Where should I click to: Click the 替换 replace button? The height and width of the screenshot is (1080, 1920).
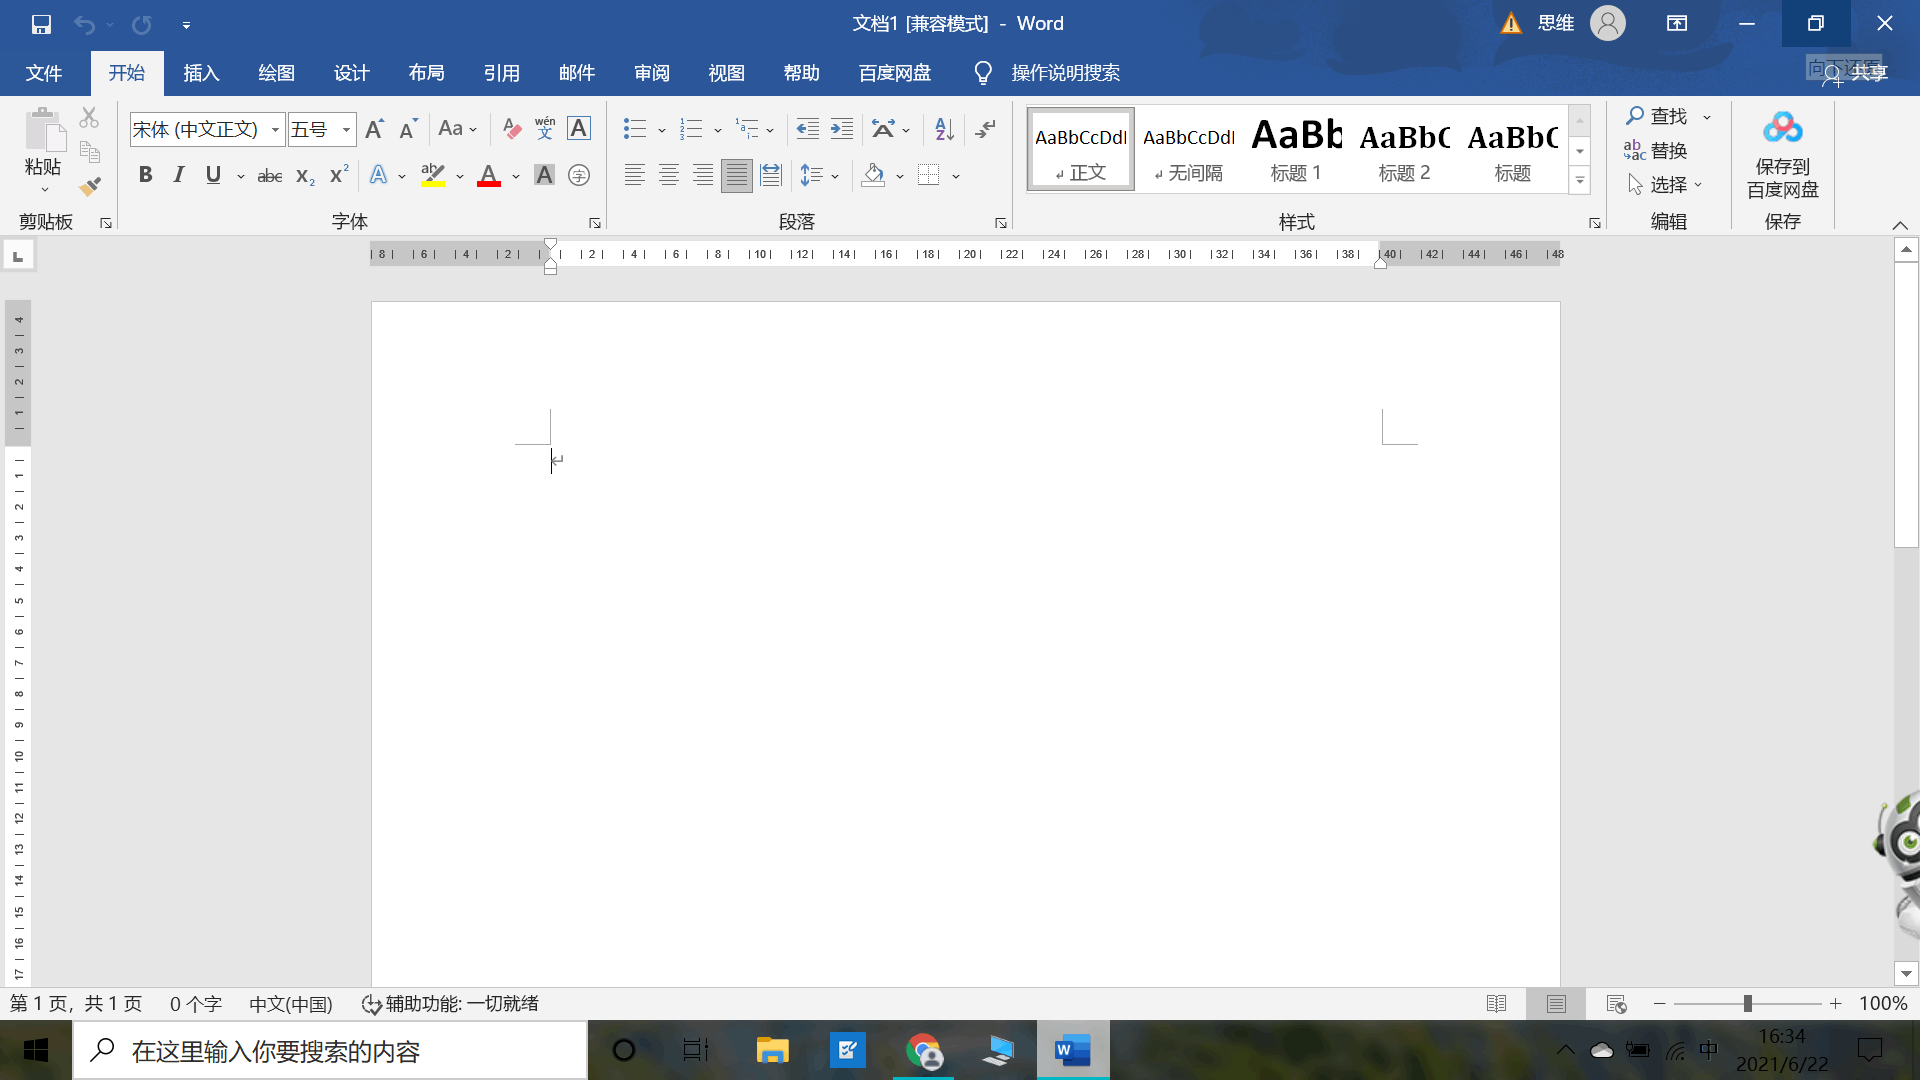1657,151
